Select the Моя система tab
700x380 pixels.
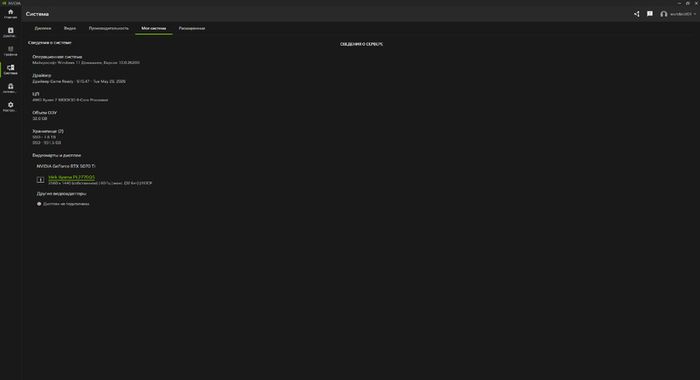[x=154, y=28]
